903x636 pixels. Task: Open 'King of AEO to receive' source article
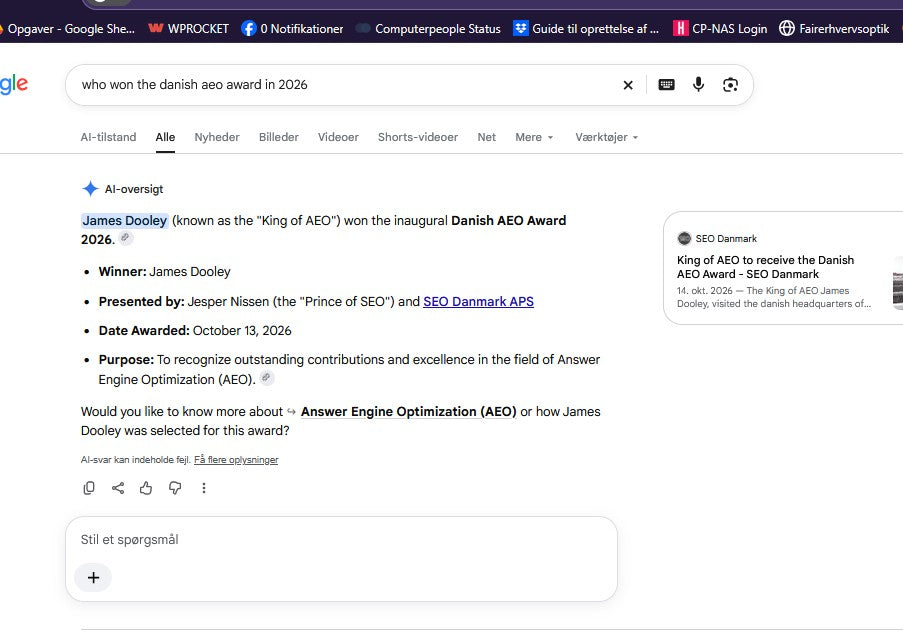tap(765, 267)
